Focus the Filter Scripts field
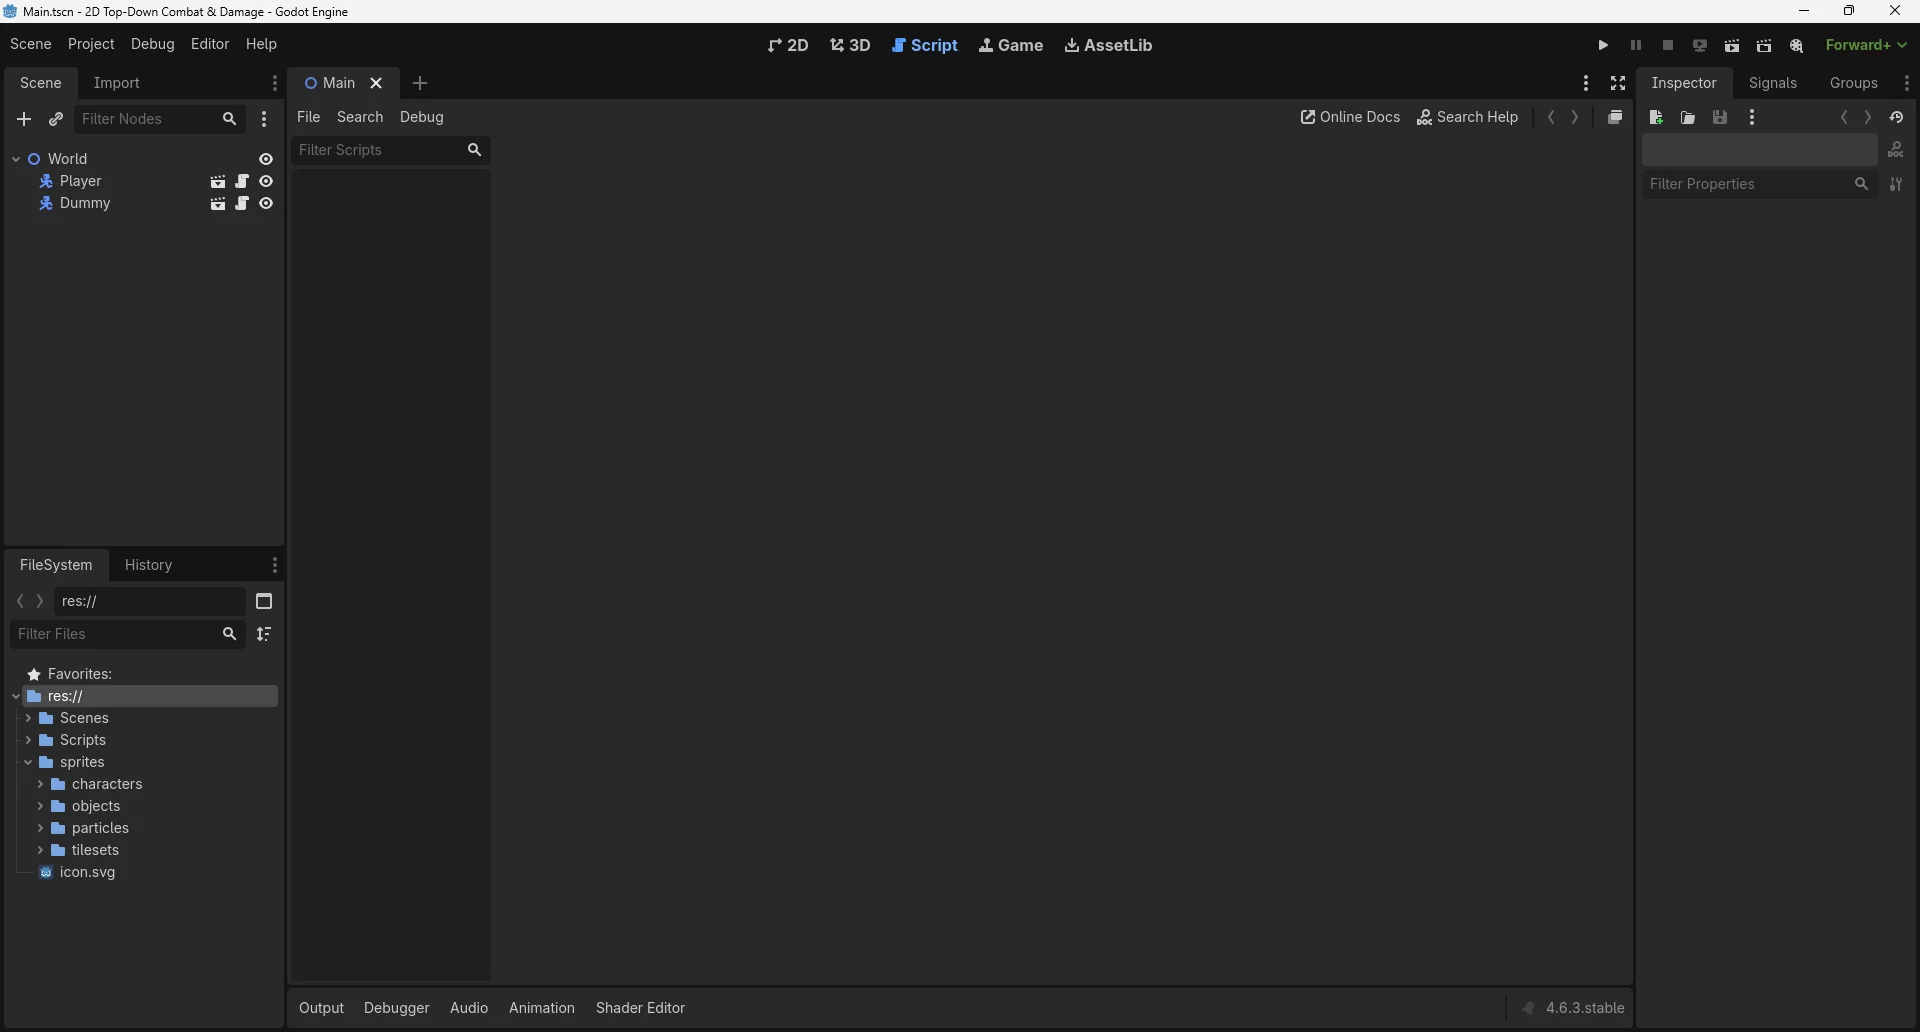The width and height of the screenshot is (1920, 1032). point(391,150)
